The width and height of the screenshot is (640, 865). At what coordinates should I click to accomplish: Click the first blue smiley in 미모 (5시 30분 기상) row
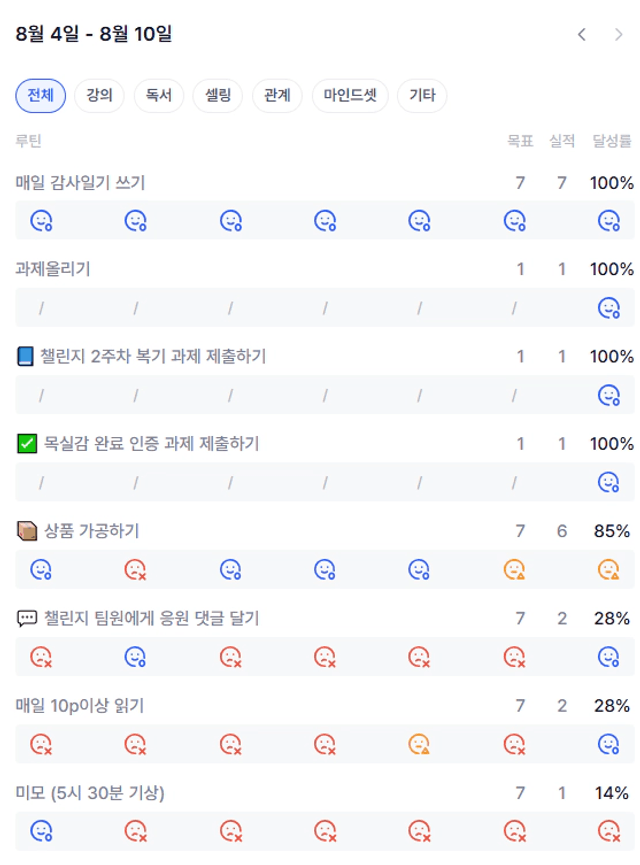(41, 831)
